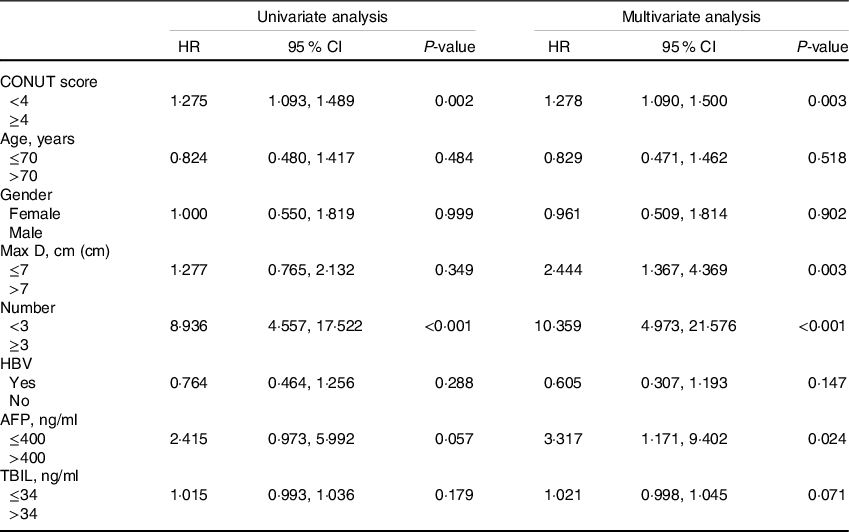Click the Multivariate analysis column header
The height and width of the screenshot is (532, 849).
coord(690,15)
